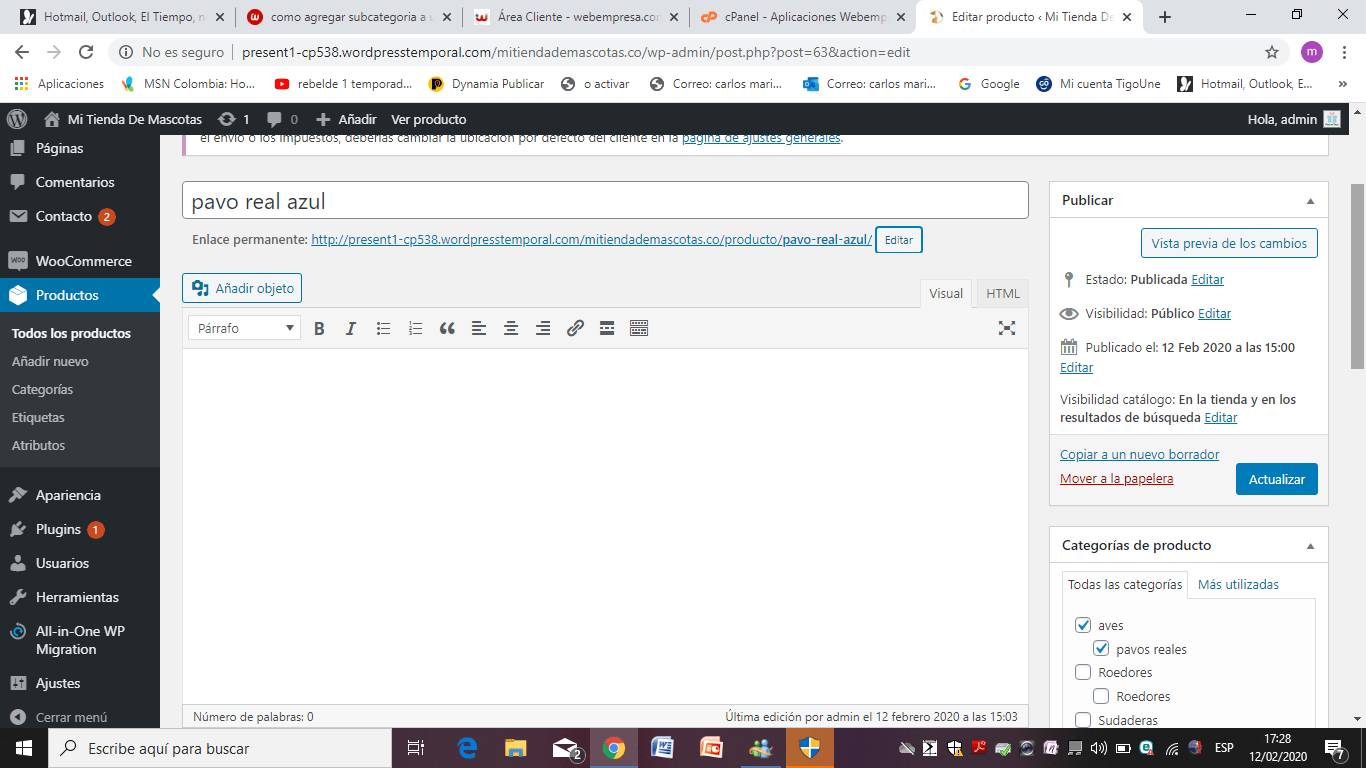Switch editor to the Visual tab

pos(946,293)
